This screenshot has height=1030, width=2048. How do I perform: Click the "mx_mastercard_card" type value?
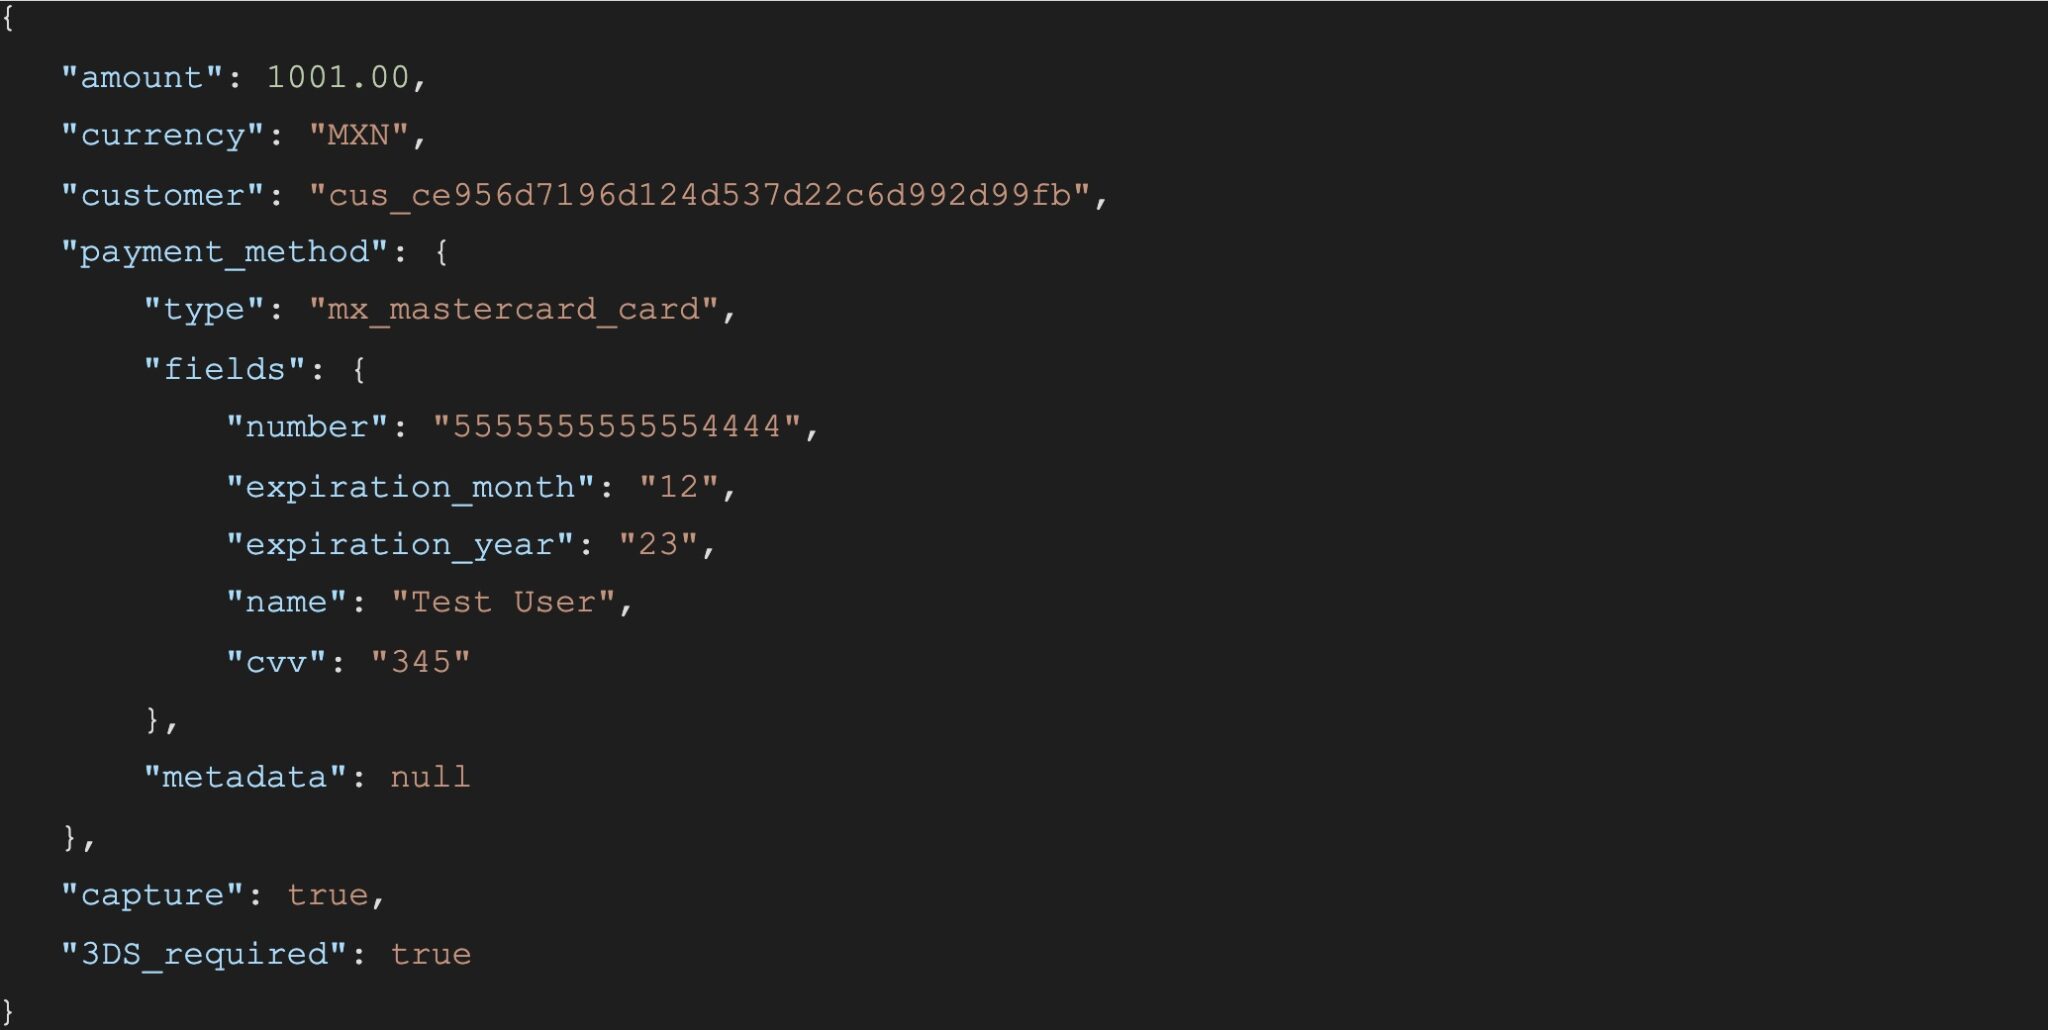(x=513, y=310)
